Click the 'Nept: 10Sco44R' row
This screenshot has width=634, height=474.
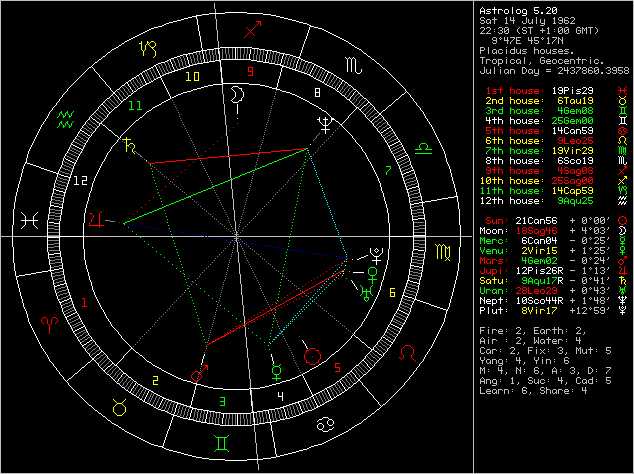point(554,301)
